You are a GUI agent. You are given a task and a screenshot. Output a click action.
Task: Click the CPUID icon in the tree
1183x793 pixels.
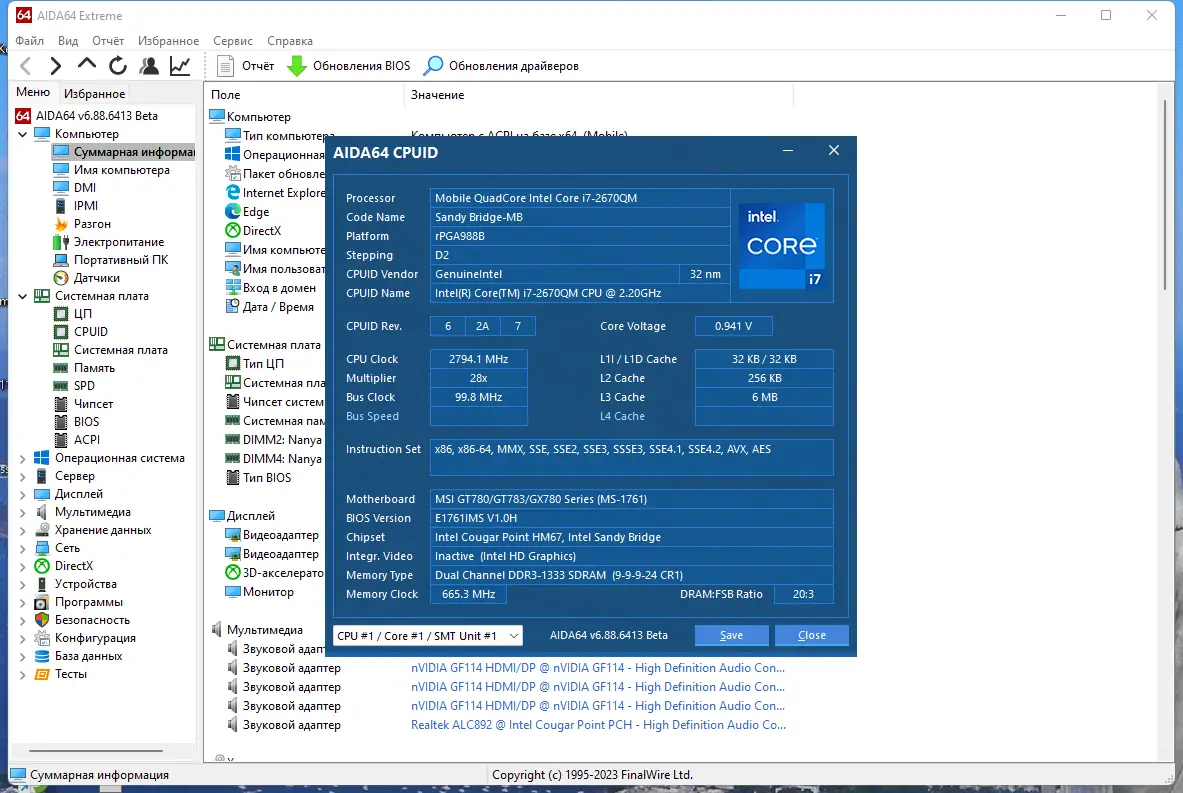[61, 332]
